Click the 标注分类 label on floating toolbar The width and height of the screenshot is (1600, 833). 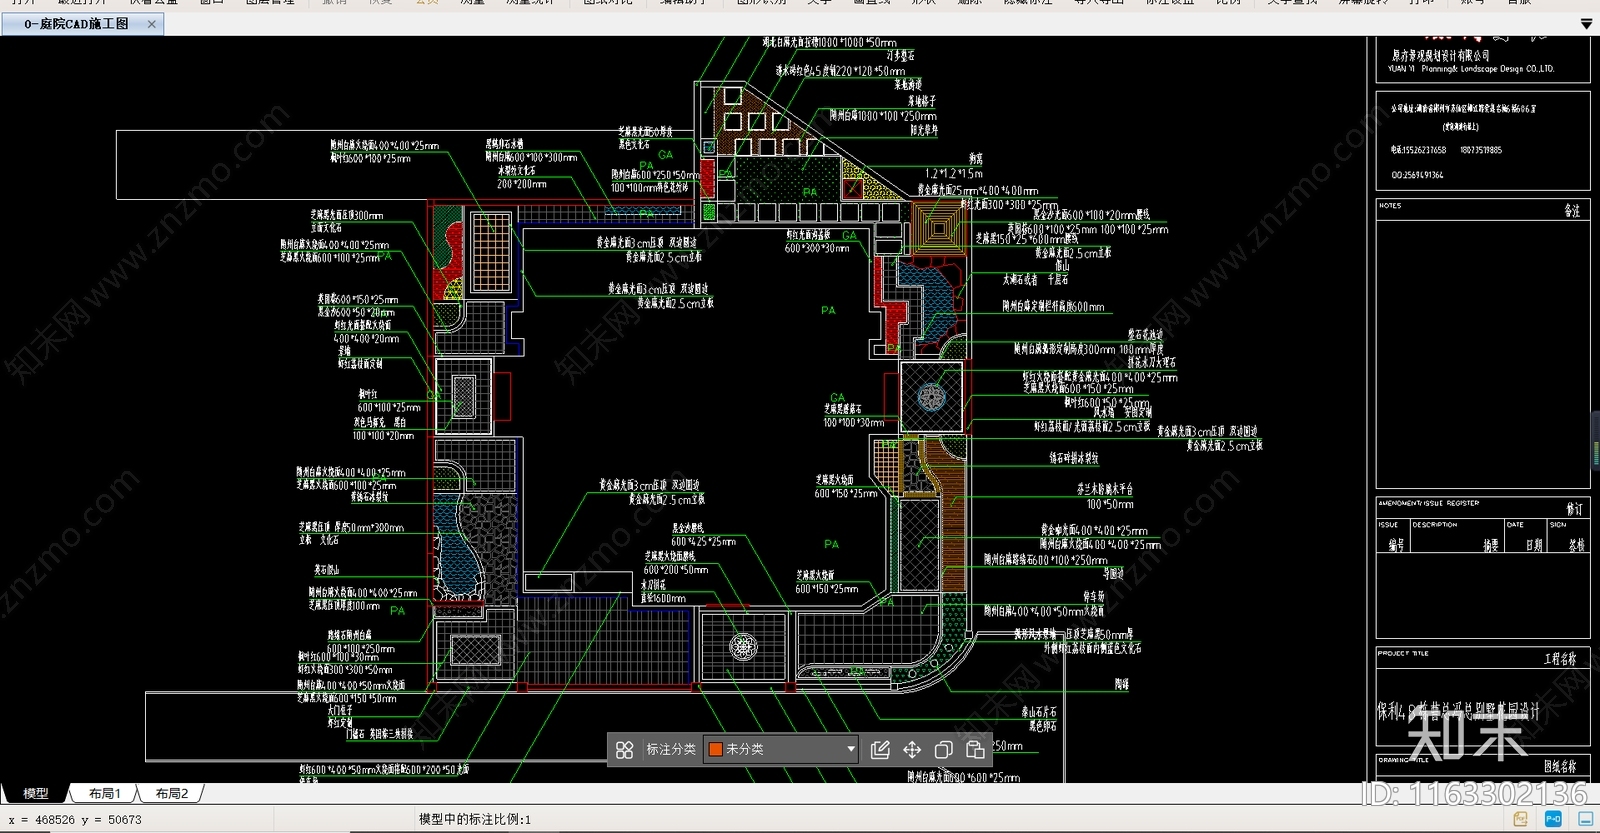pos(671,749)
